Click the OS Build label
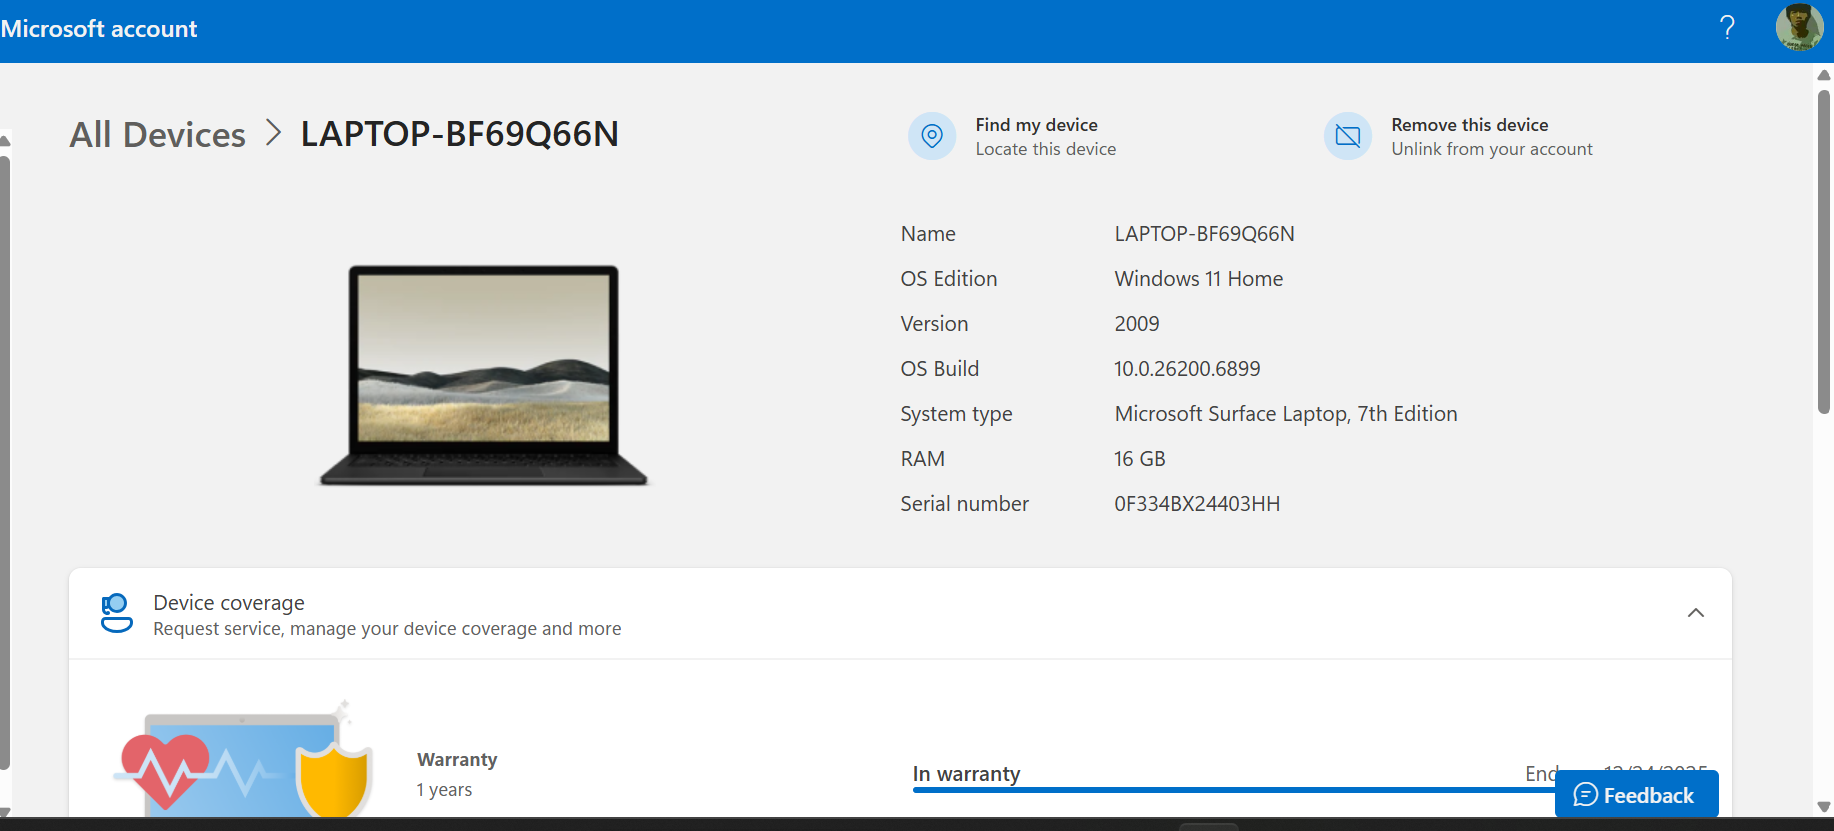 939,369
